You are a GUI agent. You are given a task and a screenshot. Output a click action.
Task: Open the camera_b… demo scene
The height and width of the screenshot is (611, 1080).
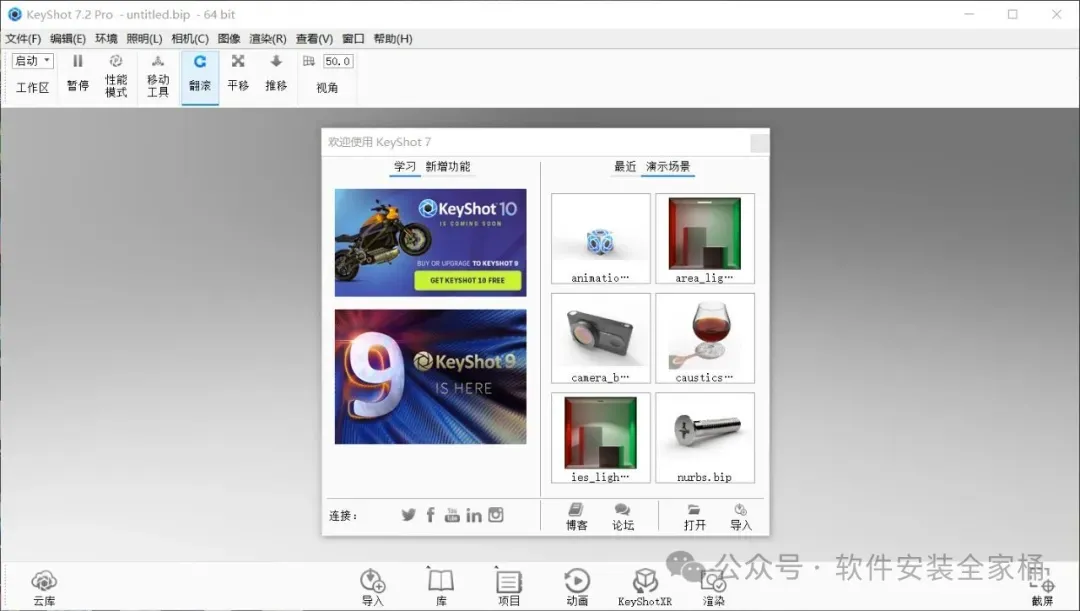pyautogui.click(x=601, y=338)
